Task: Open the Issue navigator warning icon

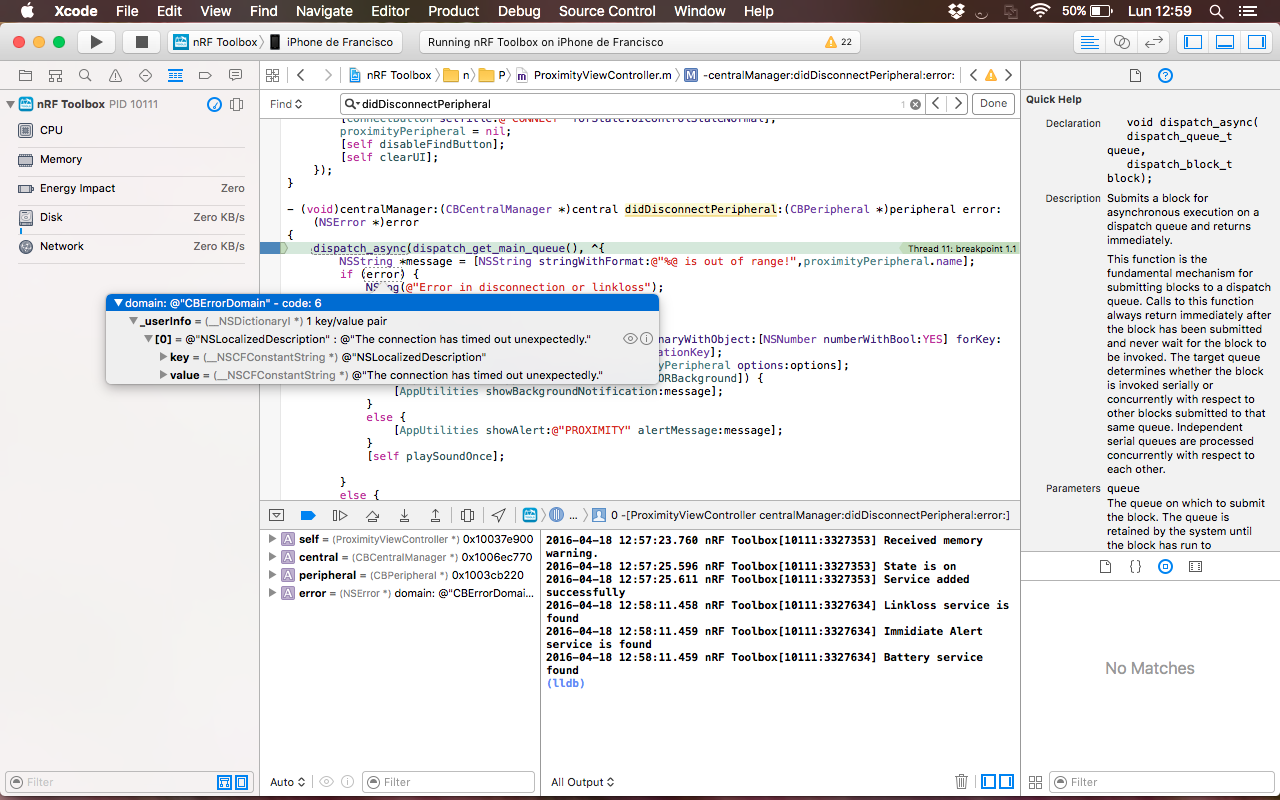Action: pos(116,76)
